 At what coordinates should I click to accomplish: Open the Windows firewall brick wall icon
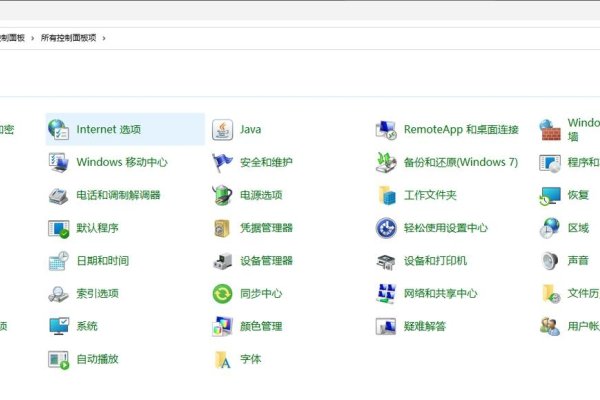pos(550,130)
